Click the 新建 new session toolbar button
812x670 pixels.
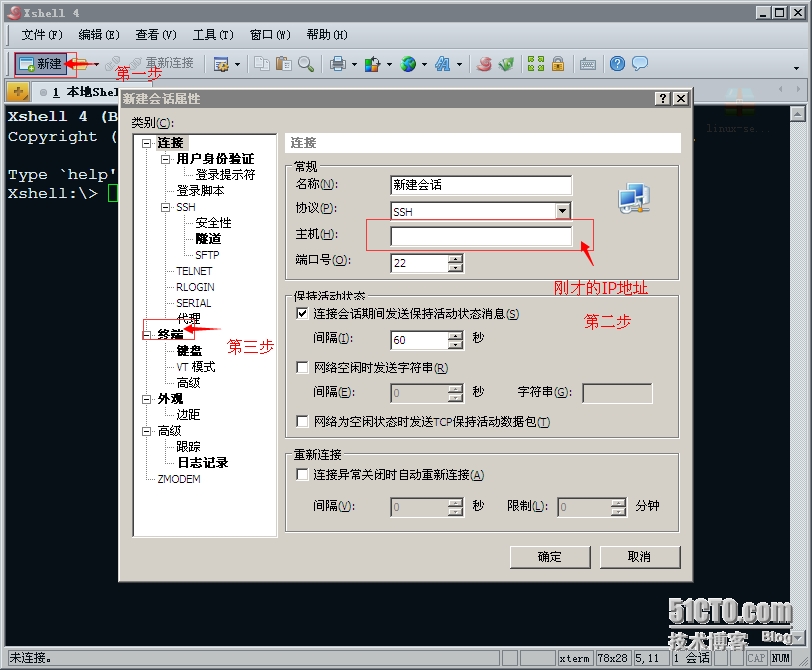pos(41,64)
